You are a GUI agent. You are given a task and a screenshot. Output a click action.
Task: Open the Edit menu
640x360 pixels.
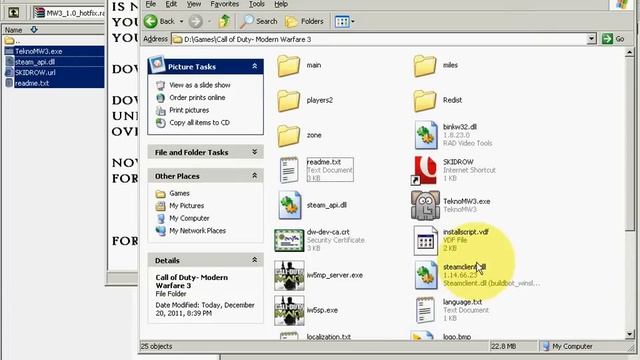coord(171,4)
